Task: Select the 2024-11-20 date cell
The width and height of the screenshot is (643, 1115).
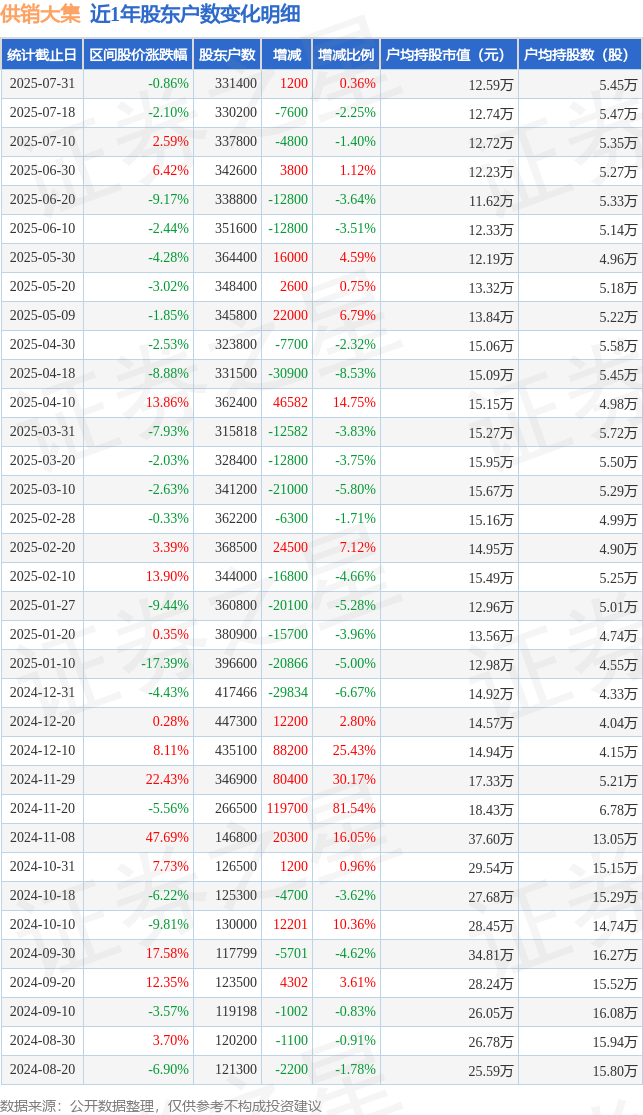Action: pos(42,809)
